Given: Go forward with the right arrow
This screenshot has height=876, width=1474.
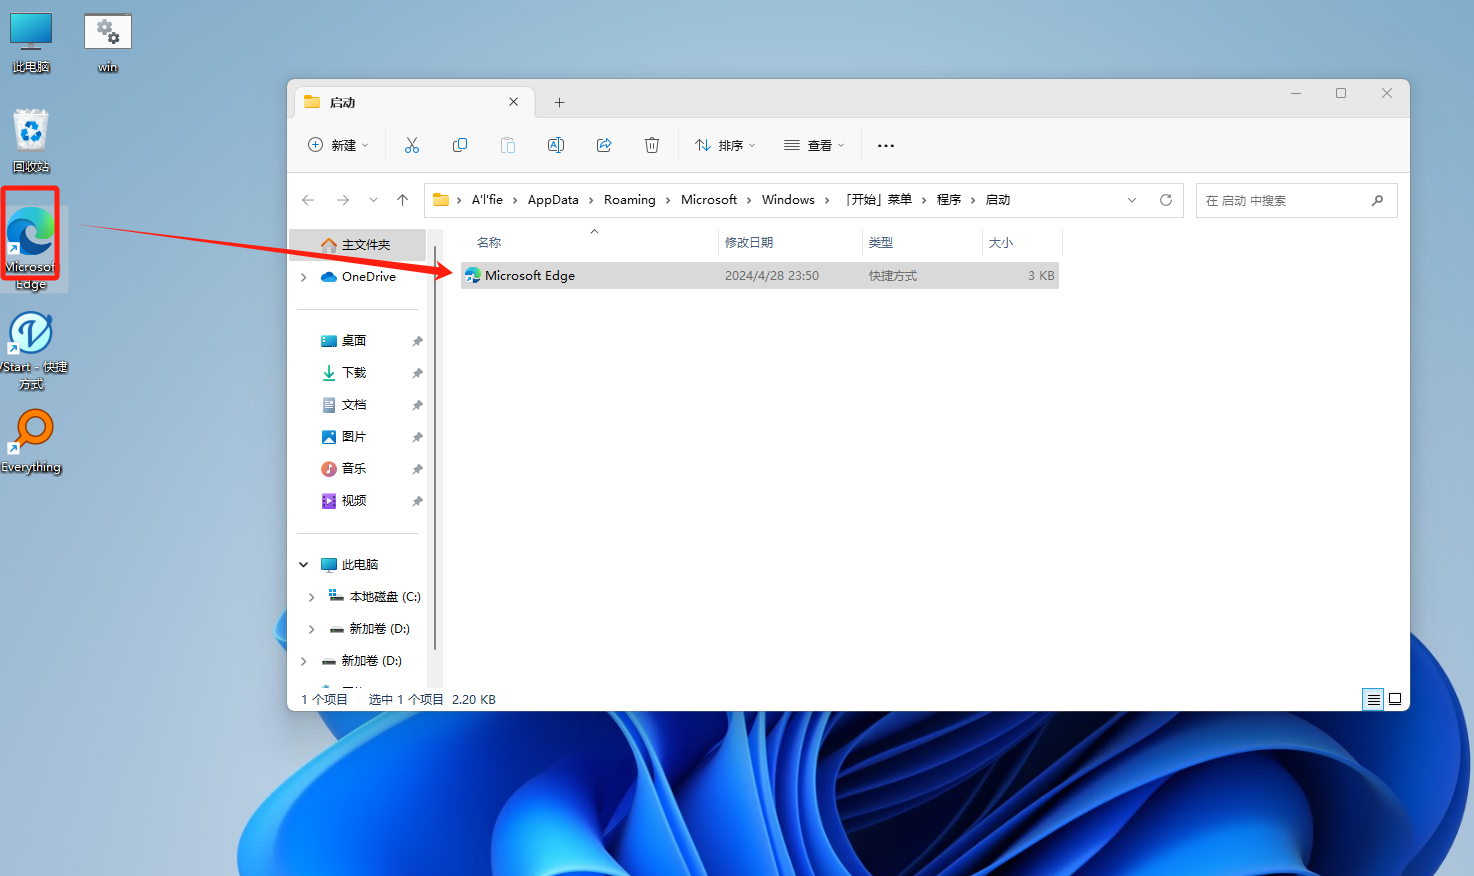Looking at the screenshot, I should [x=343, y=200].
